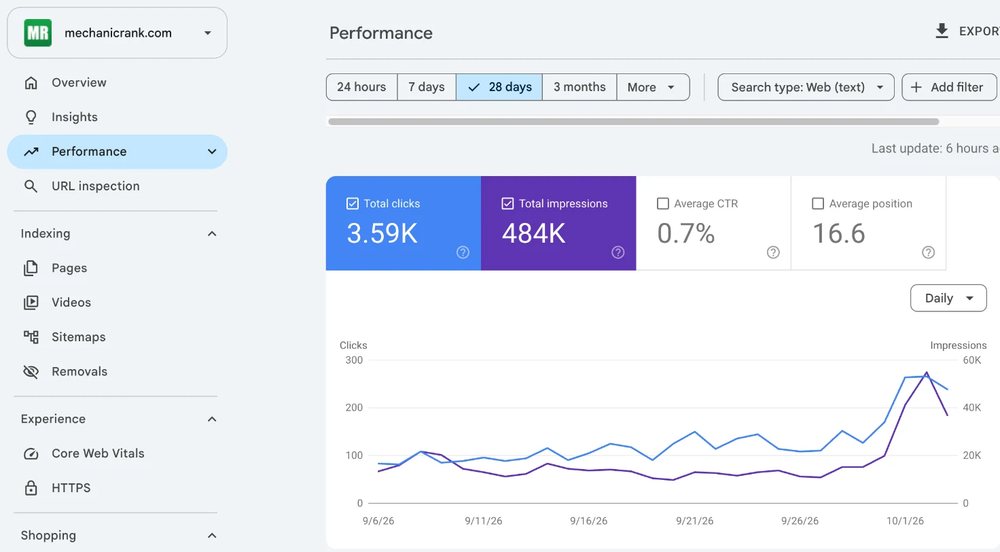1000x552 pixels.
Task: Open the Sitemaps page
Action: (x=117, y=337)
